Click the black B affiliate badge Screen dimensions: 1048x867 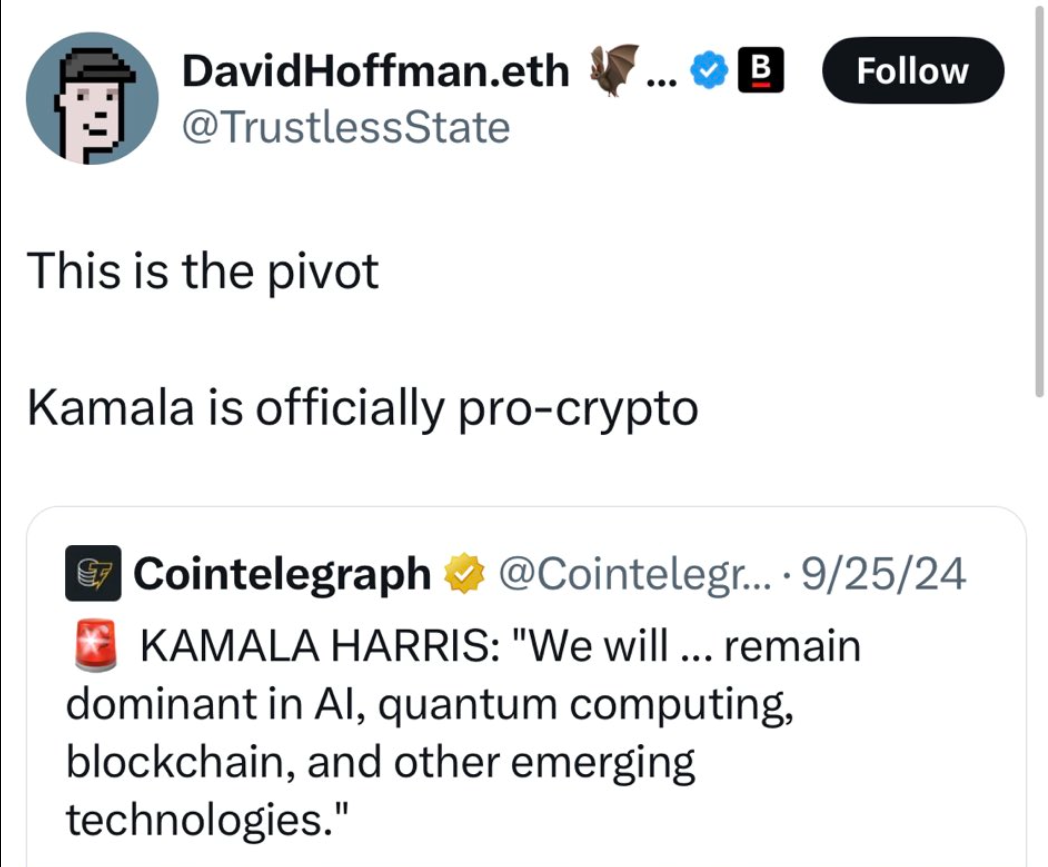tap(761, 70)
